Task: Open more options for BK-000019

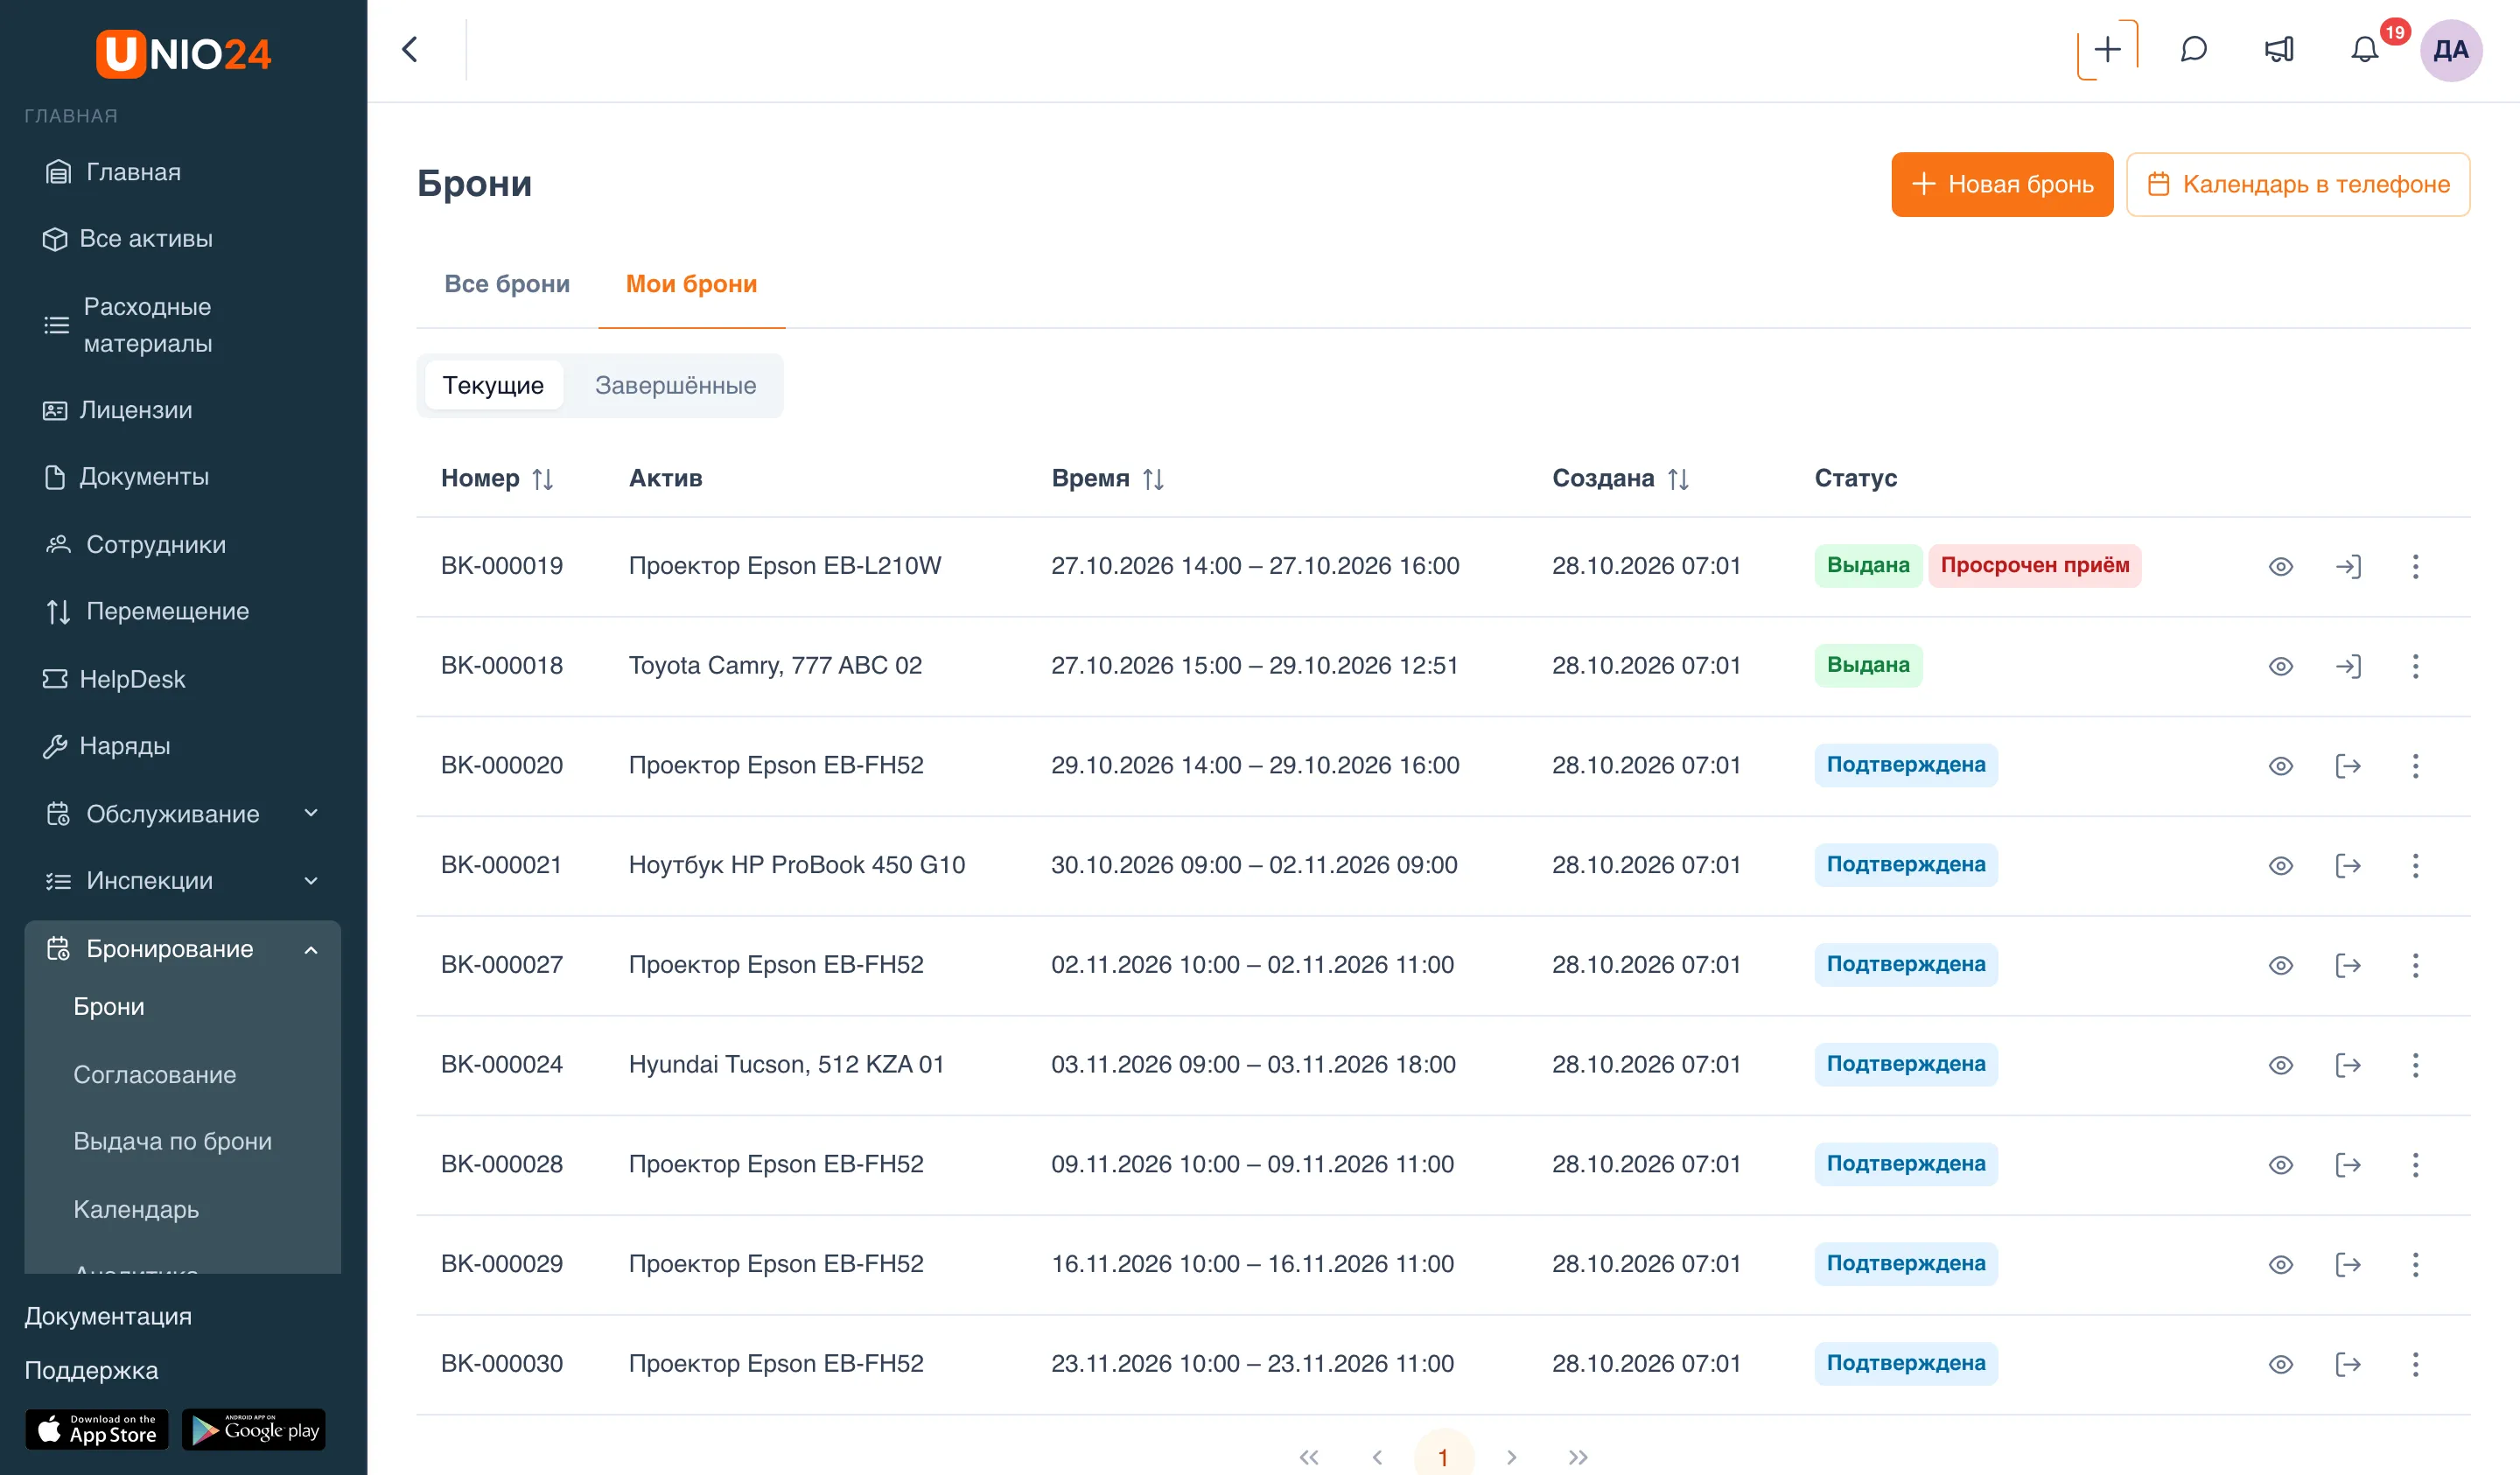Action: [x=2415, y=567]
